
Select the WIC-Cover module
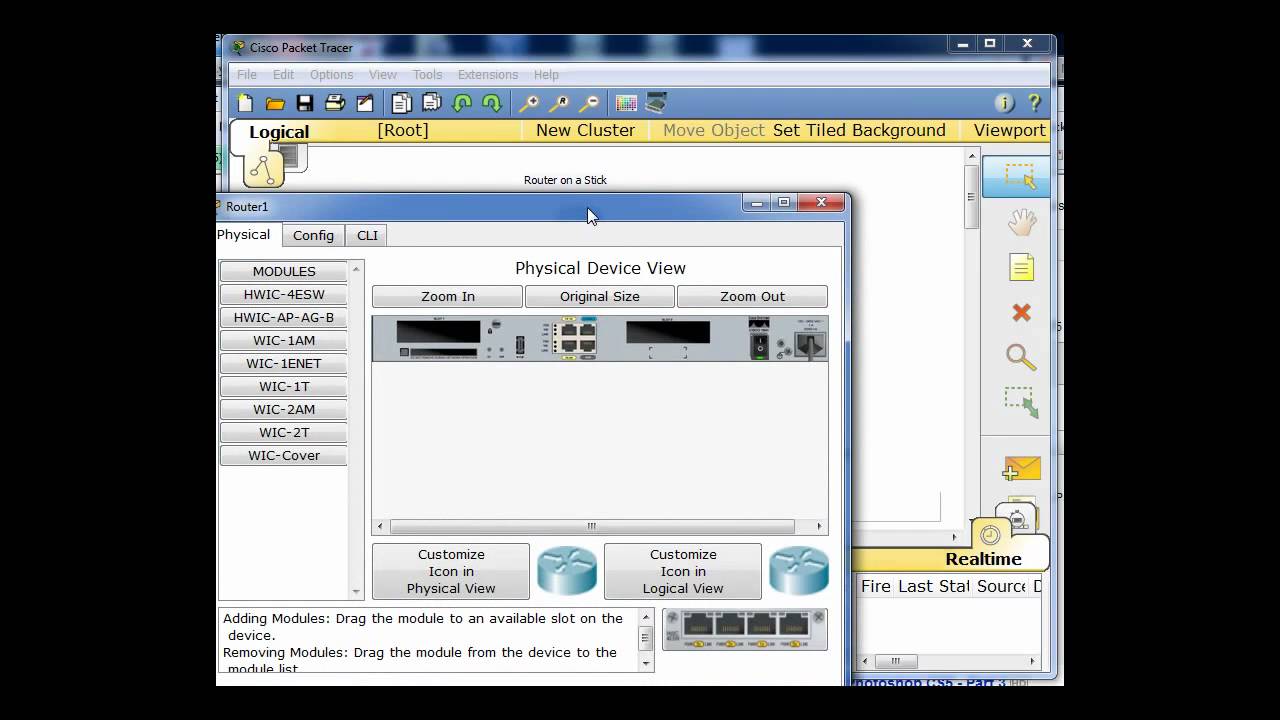pos(284,455)
